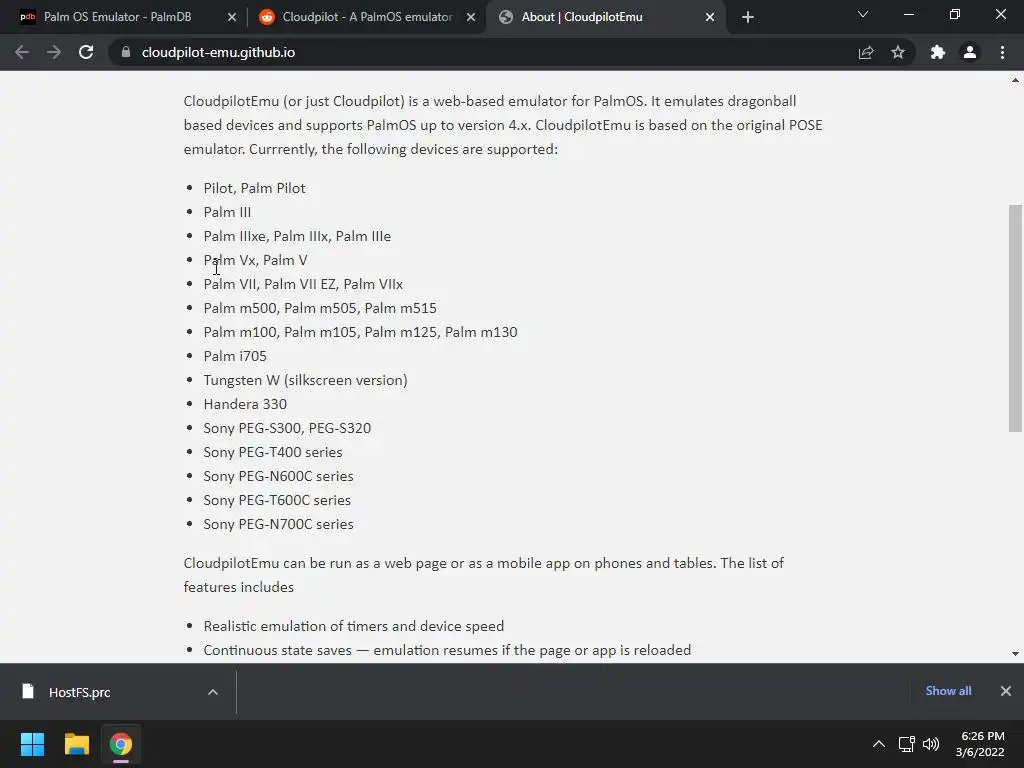Close the Palm OS Emulator - PalmDB tab
This screenshot has width=1024, height=768.
tap(232, 17)
